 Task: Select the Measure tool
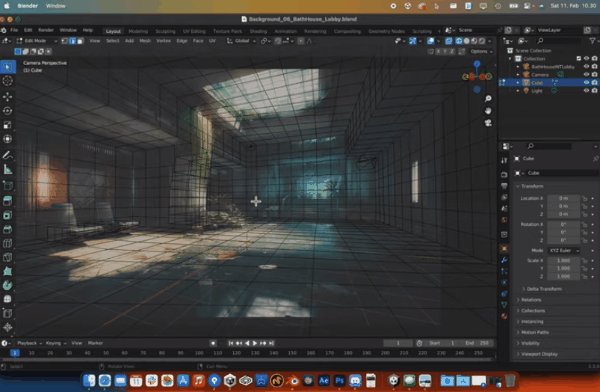pyautogui.click(x=7, y=169)
